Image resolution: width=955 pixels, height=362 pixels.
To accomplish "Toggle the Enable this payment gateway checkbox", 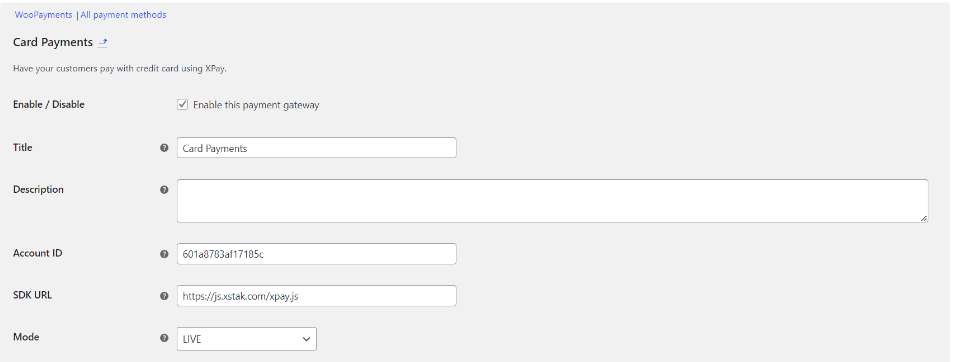I will pyautogui.click(x=182, y=104).
